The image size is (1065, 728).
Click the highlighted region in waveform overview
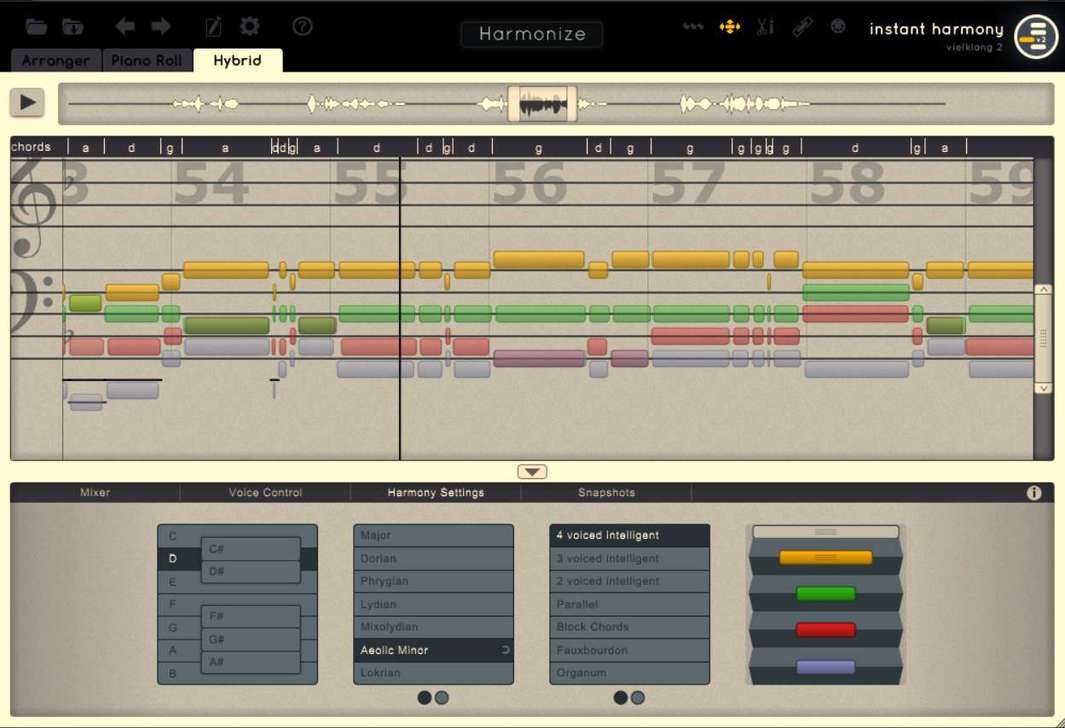pos(542,104)
